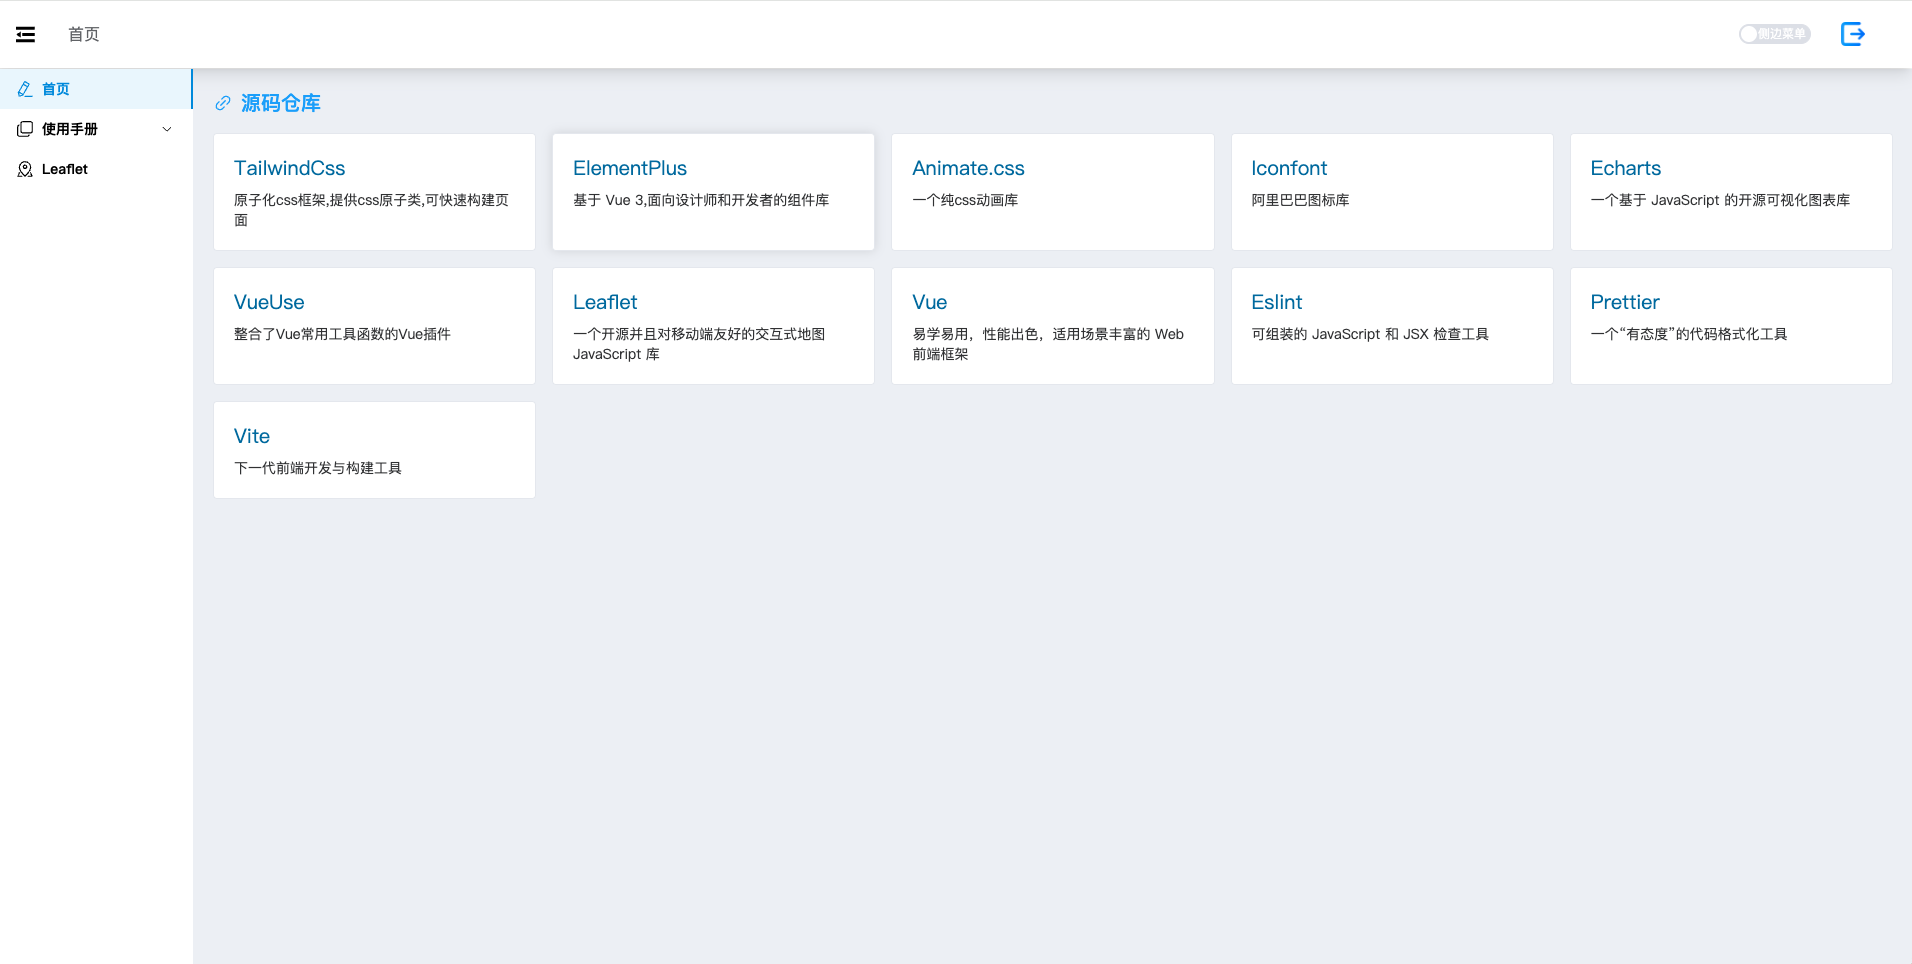Click the 首页 breadcrumb in the header
The image size is (1912, 964).
coord(84,34)
